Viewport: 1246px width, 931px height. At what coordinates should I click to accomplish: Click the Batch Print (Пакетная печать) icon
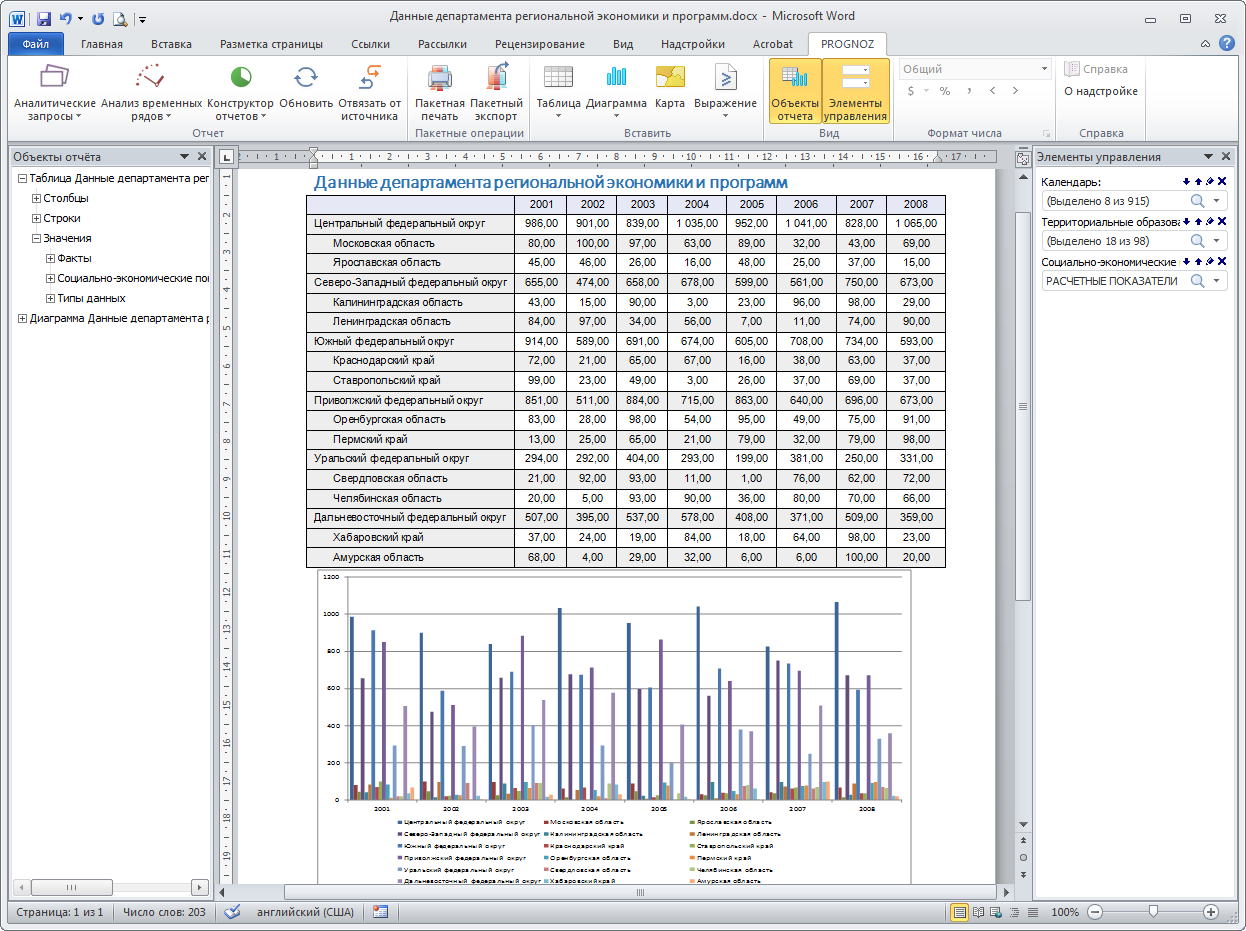(x=440, y=78)
